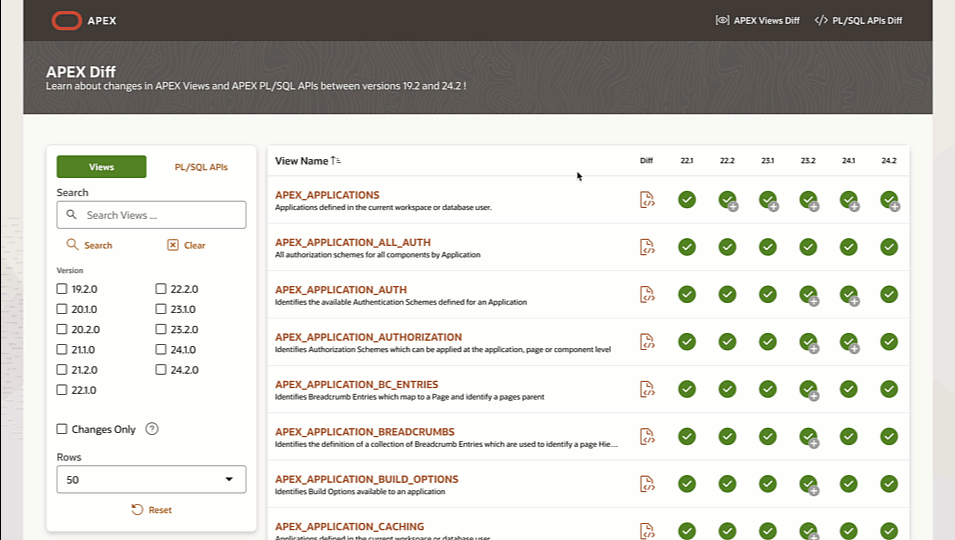
Task: Open the PL/SQL APIs Diff page
Action: coord(858,21)
